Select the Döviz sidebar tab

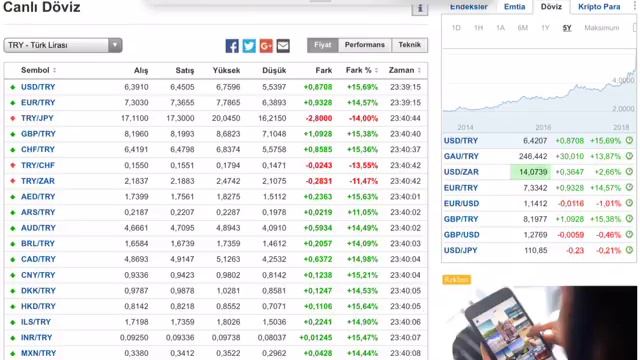point(551,7)
